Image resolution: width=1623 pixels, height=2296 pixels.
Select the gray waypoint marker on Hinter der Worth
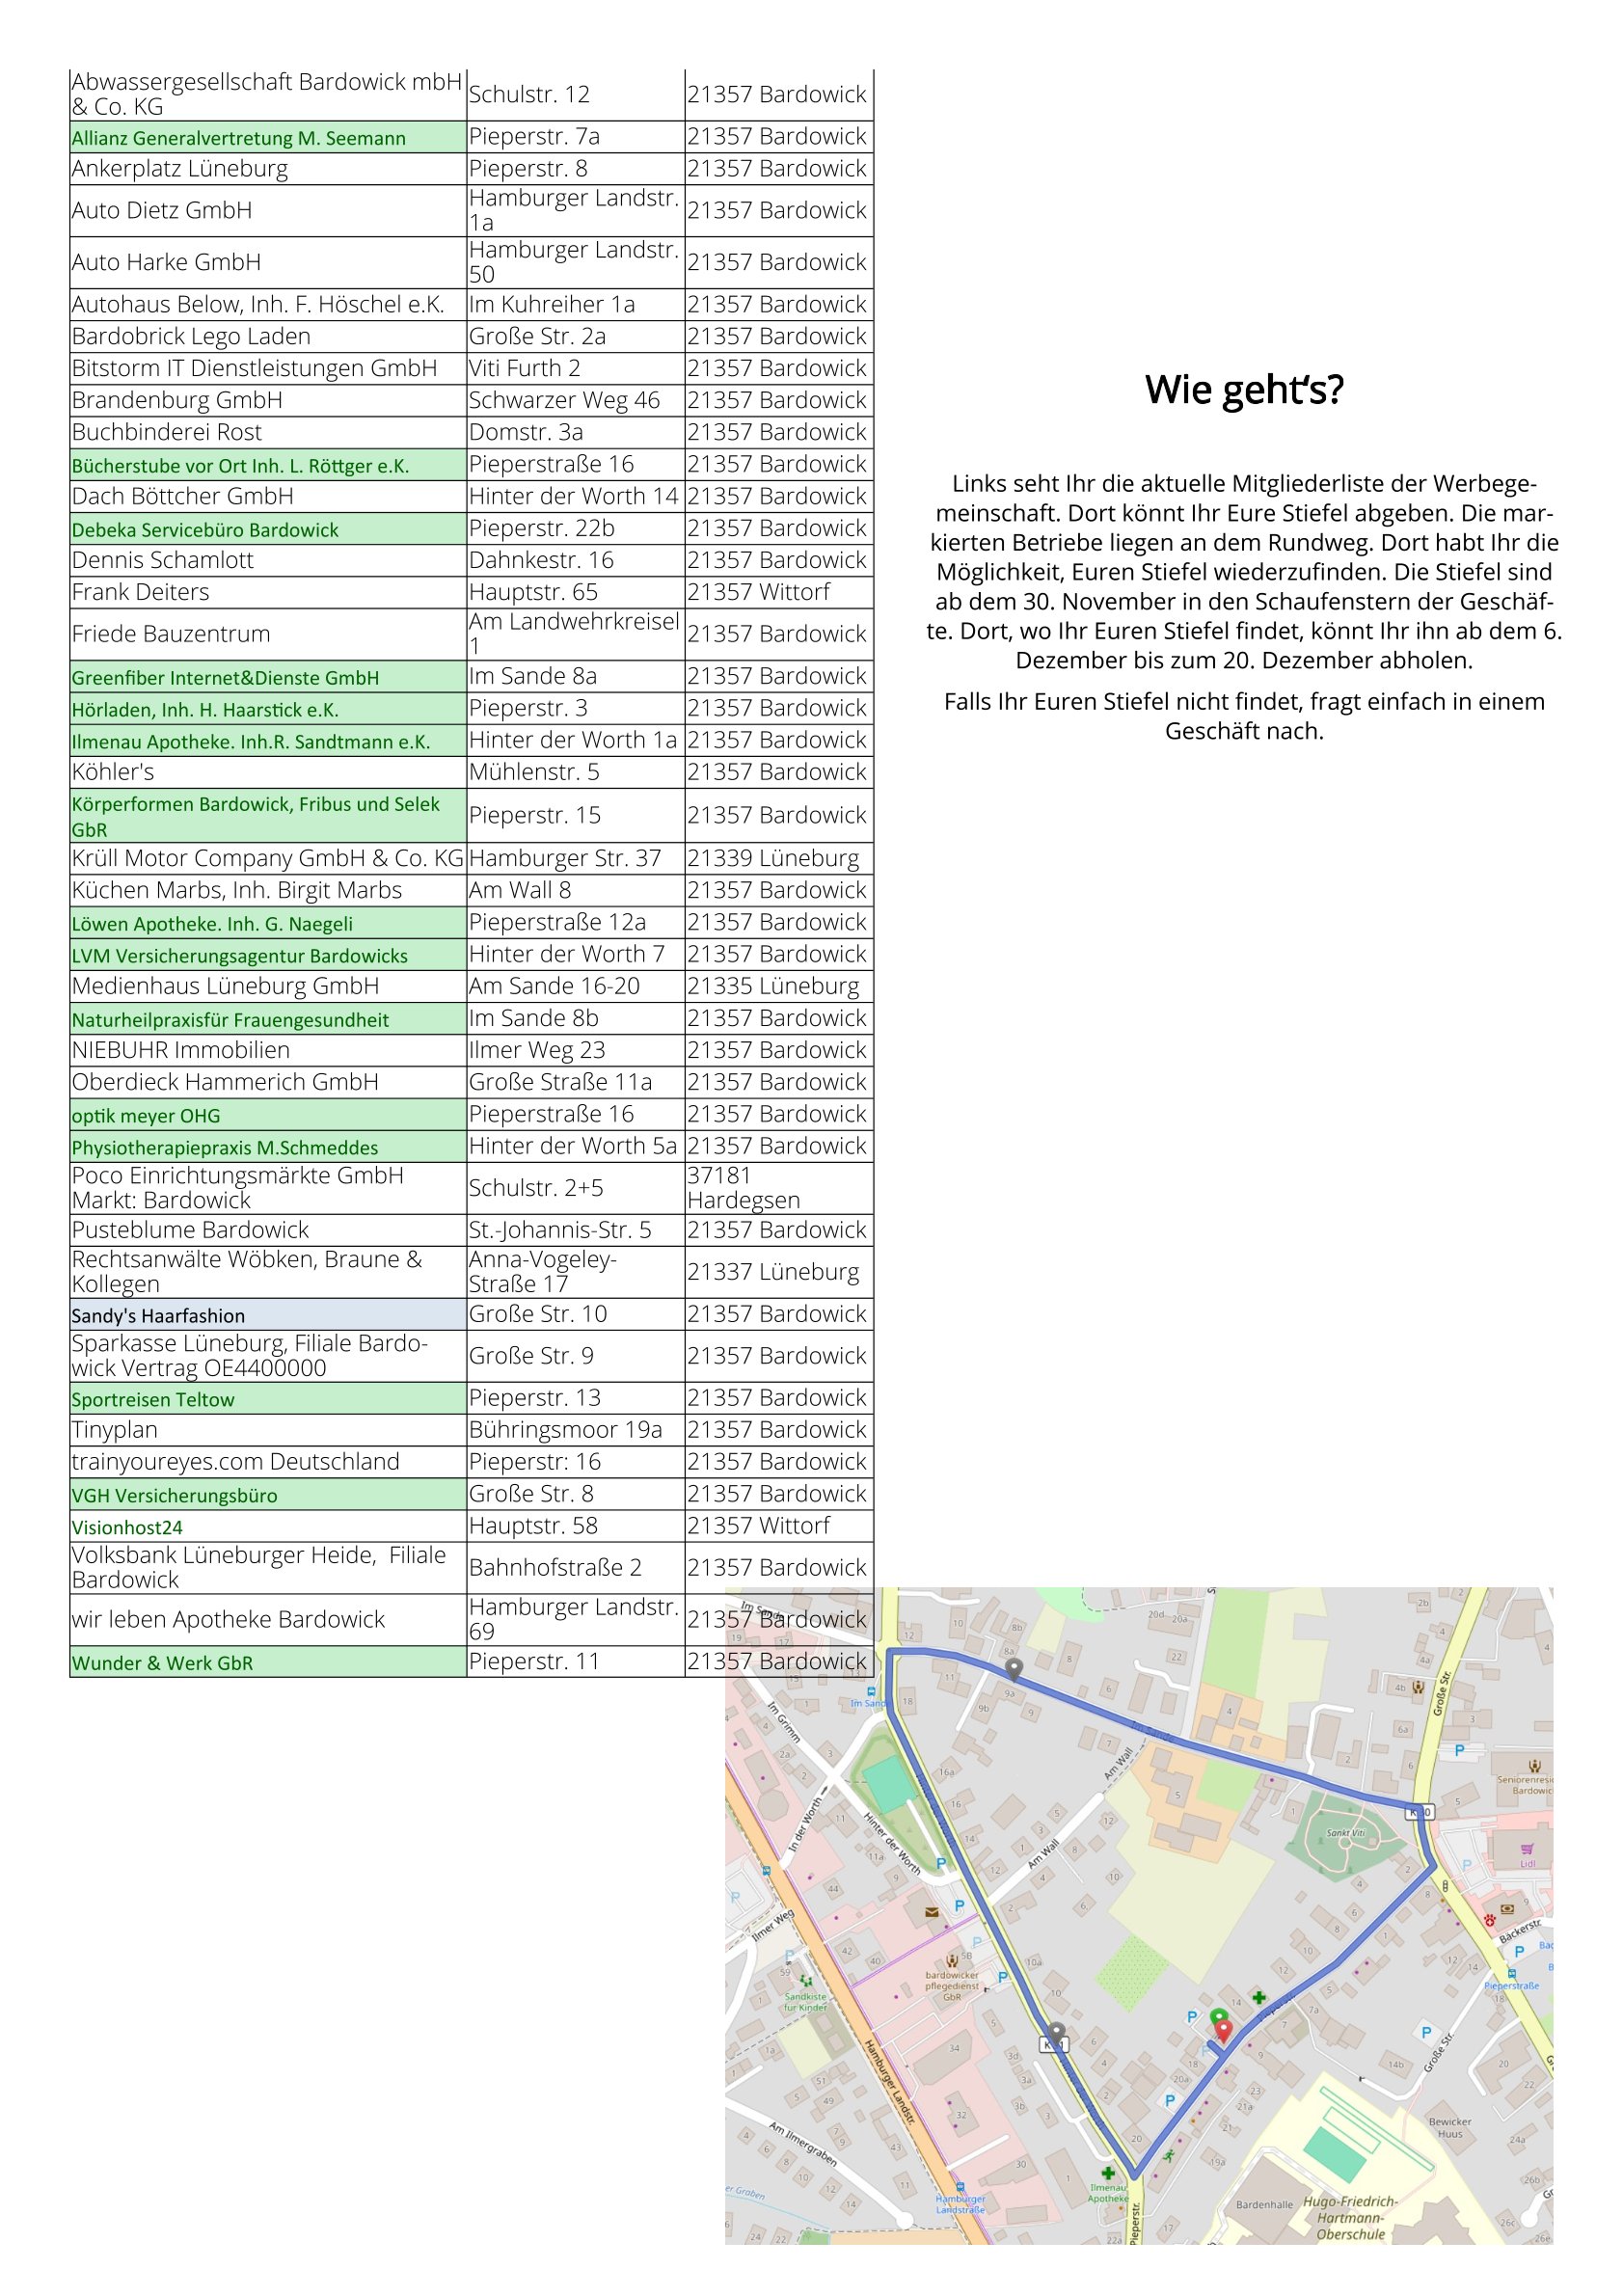click(x=1056, y=2032)
